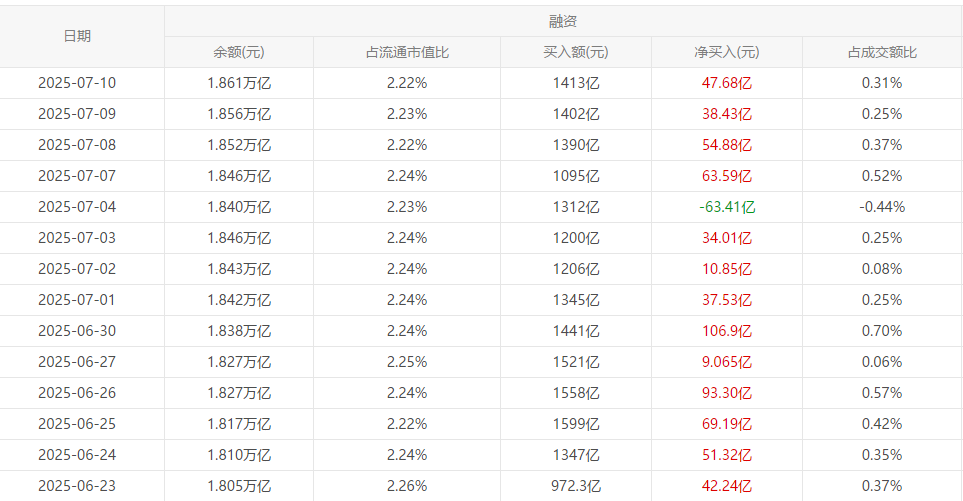Screen dimensions: 963x501
Task: Select the date cell 2025-06-25
Action: 77,424
